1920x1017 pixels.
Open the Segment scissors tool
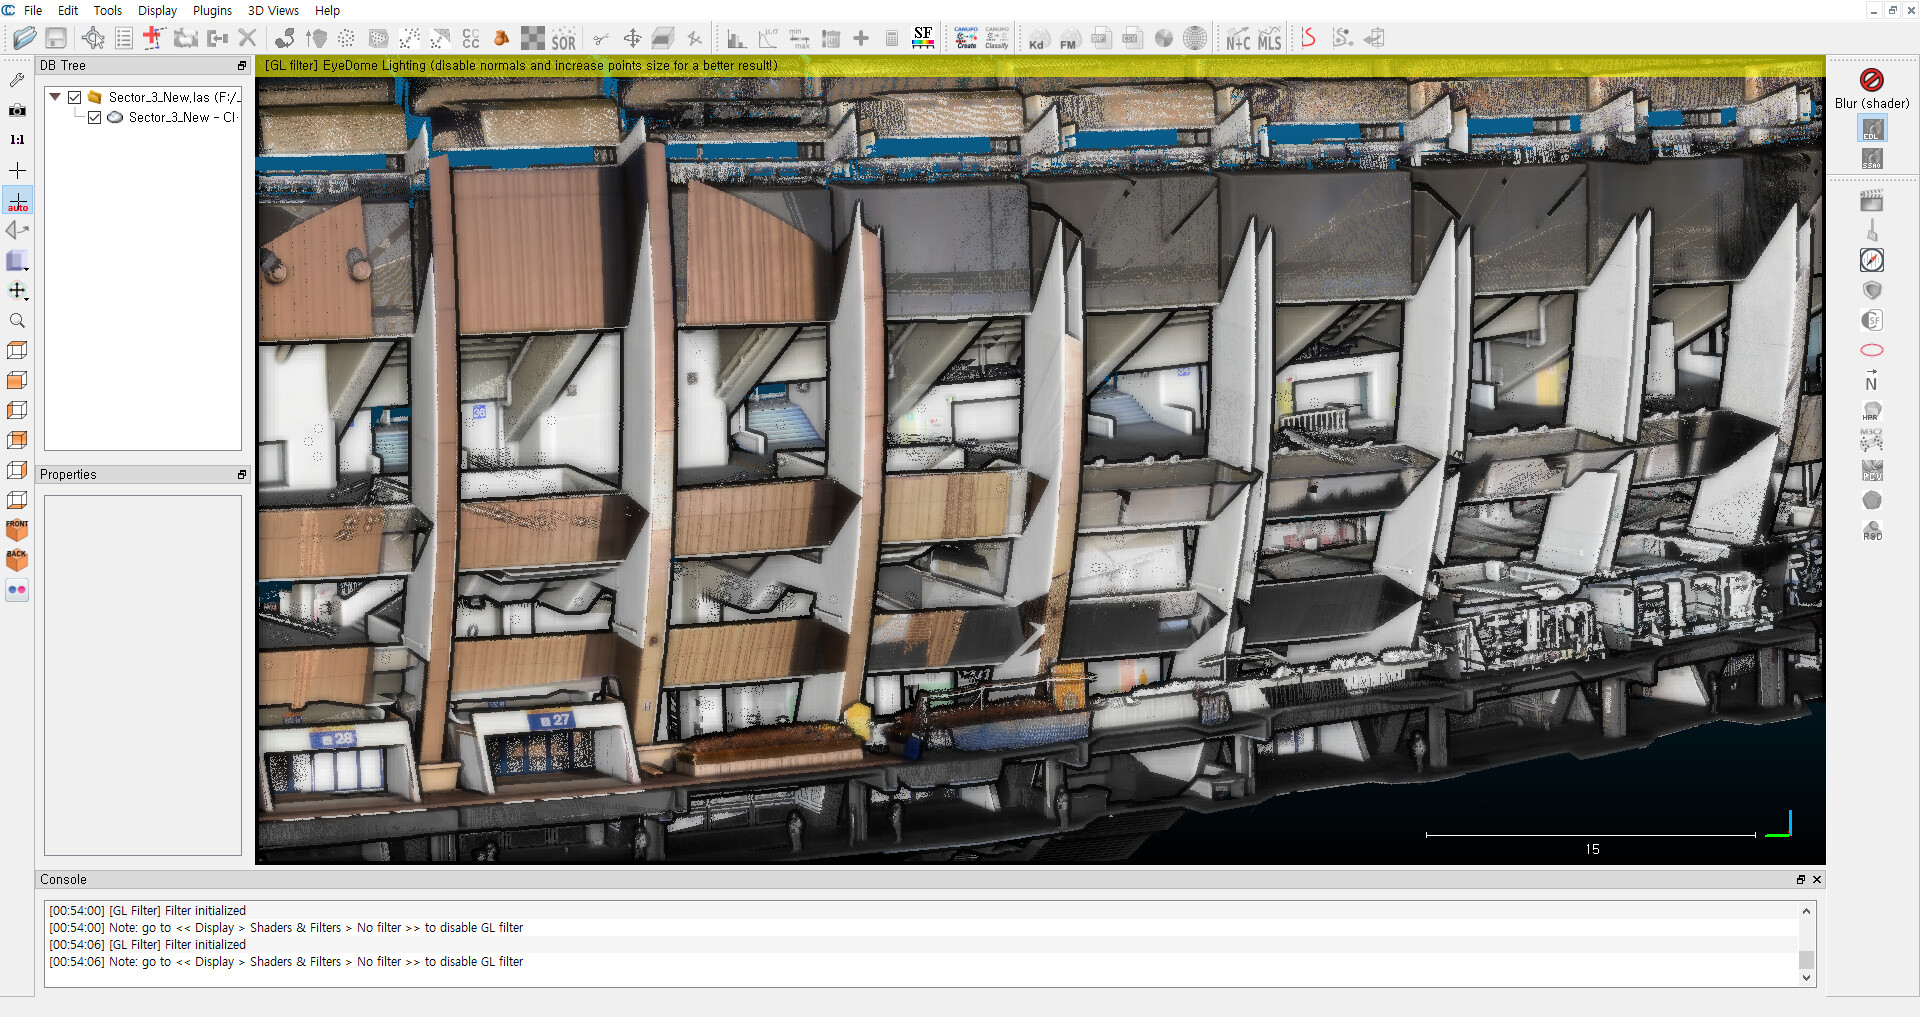(x=600, y=38)
